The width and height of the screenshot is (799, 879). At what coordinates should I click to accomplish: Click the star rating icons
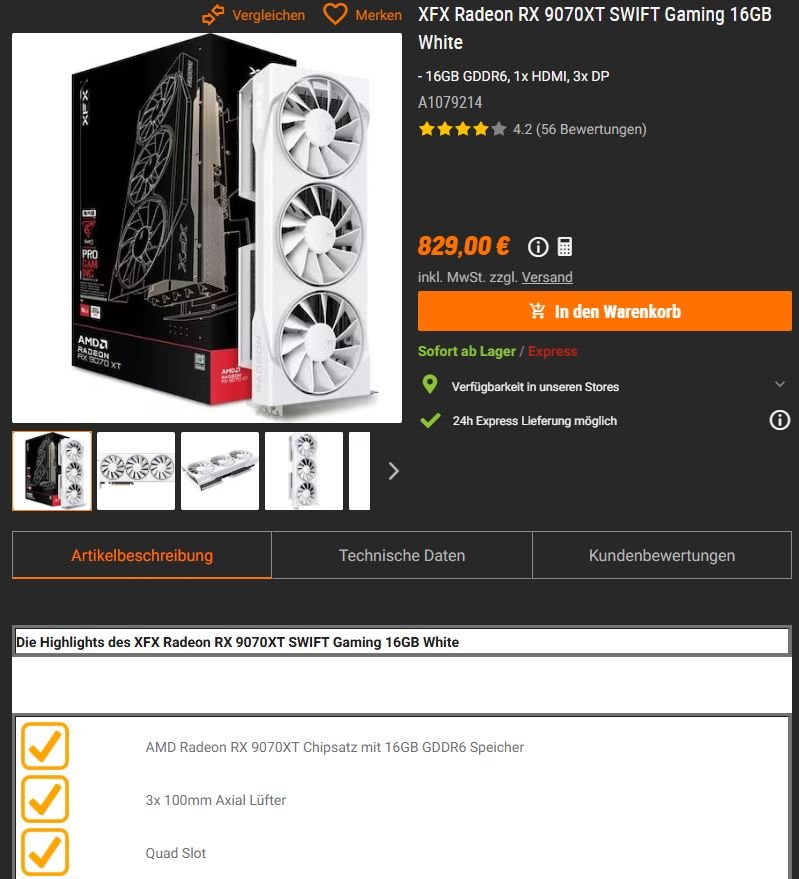[x=462, y=129]
